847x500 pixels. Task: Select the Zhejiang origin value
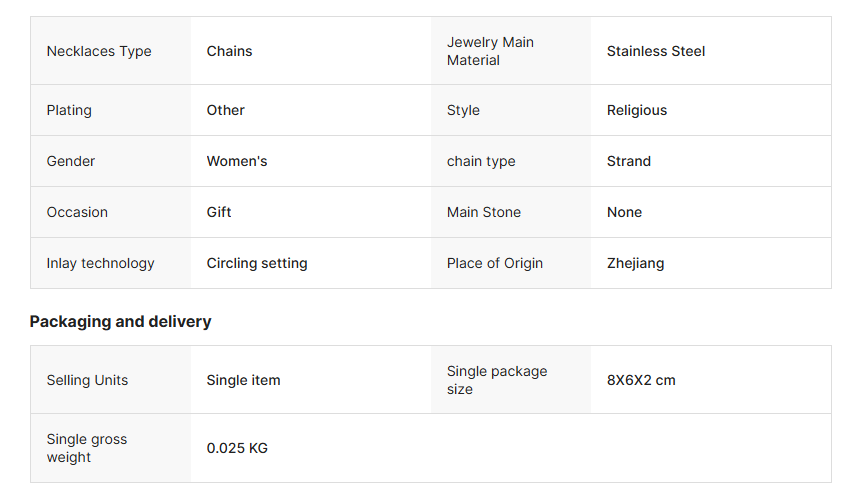point(635,263)
